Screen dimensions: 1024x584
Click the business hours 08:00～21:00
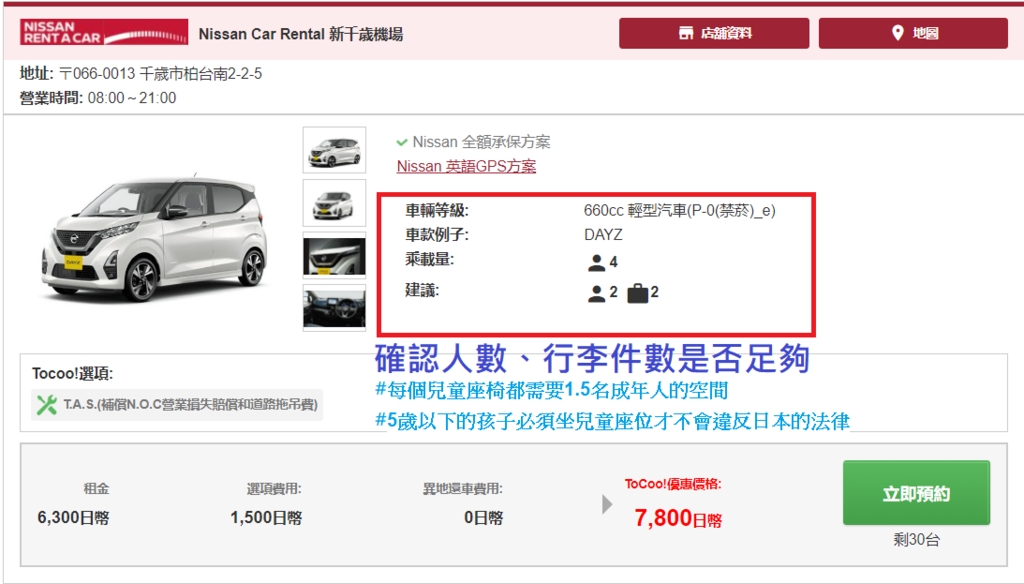(132, 99)
